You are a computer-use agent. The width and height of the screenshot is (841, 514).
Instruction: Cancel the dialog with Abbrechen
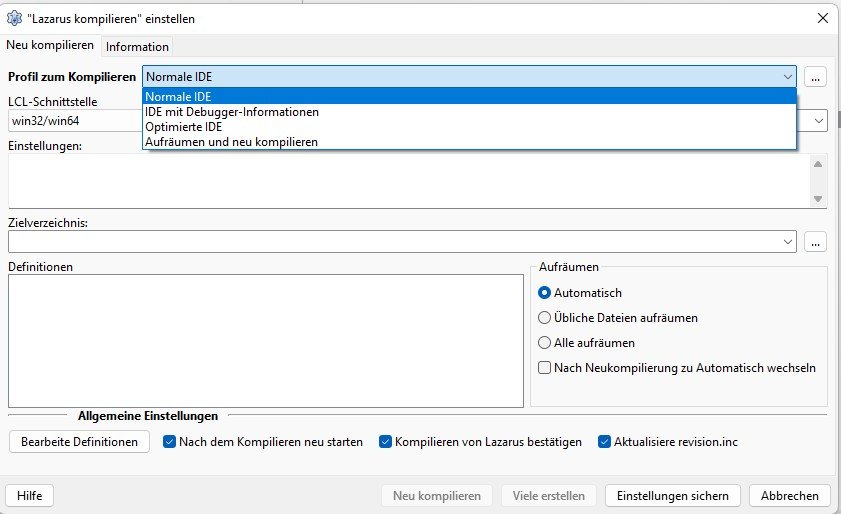790,495
